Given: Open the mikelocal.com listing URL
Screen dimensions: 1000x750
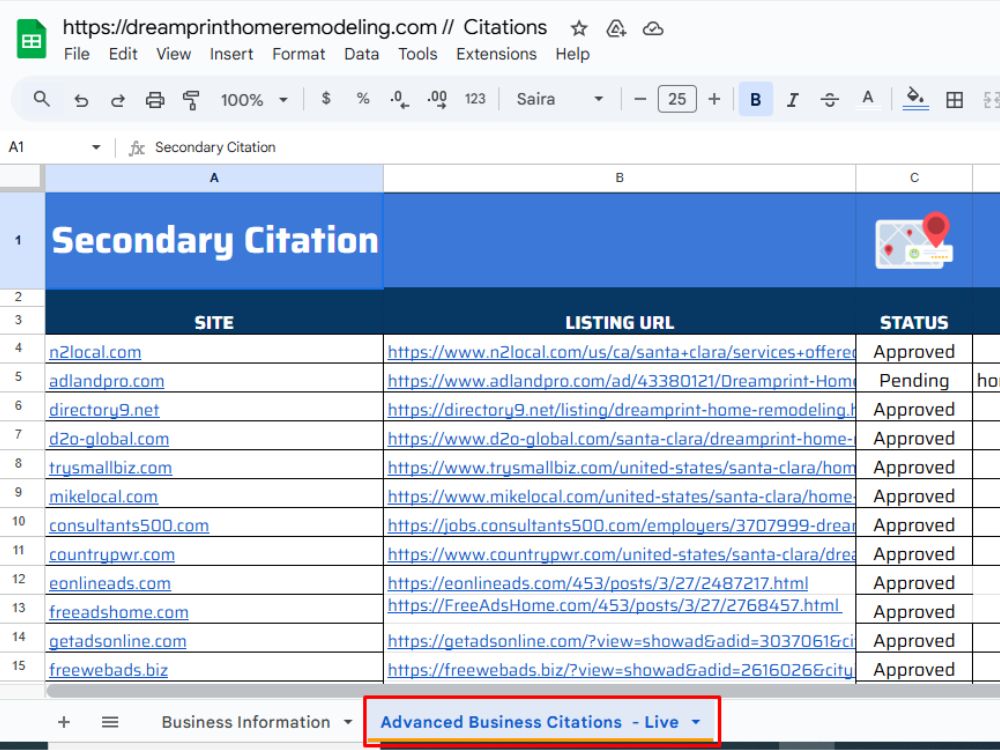Looking at the screenshot, I should tap(621, 496).
